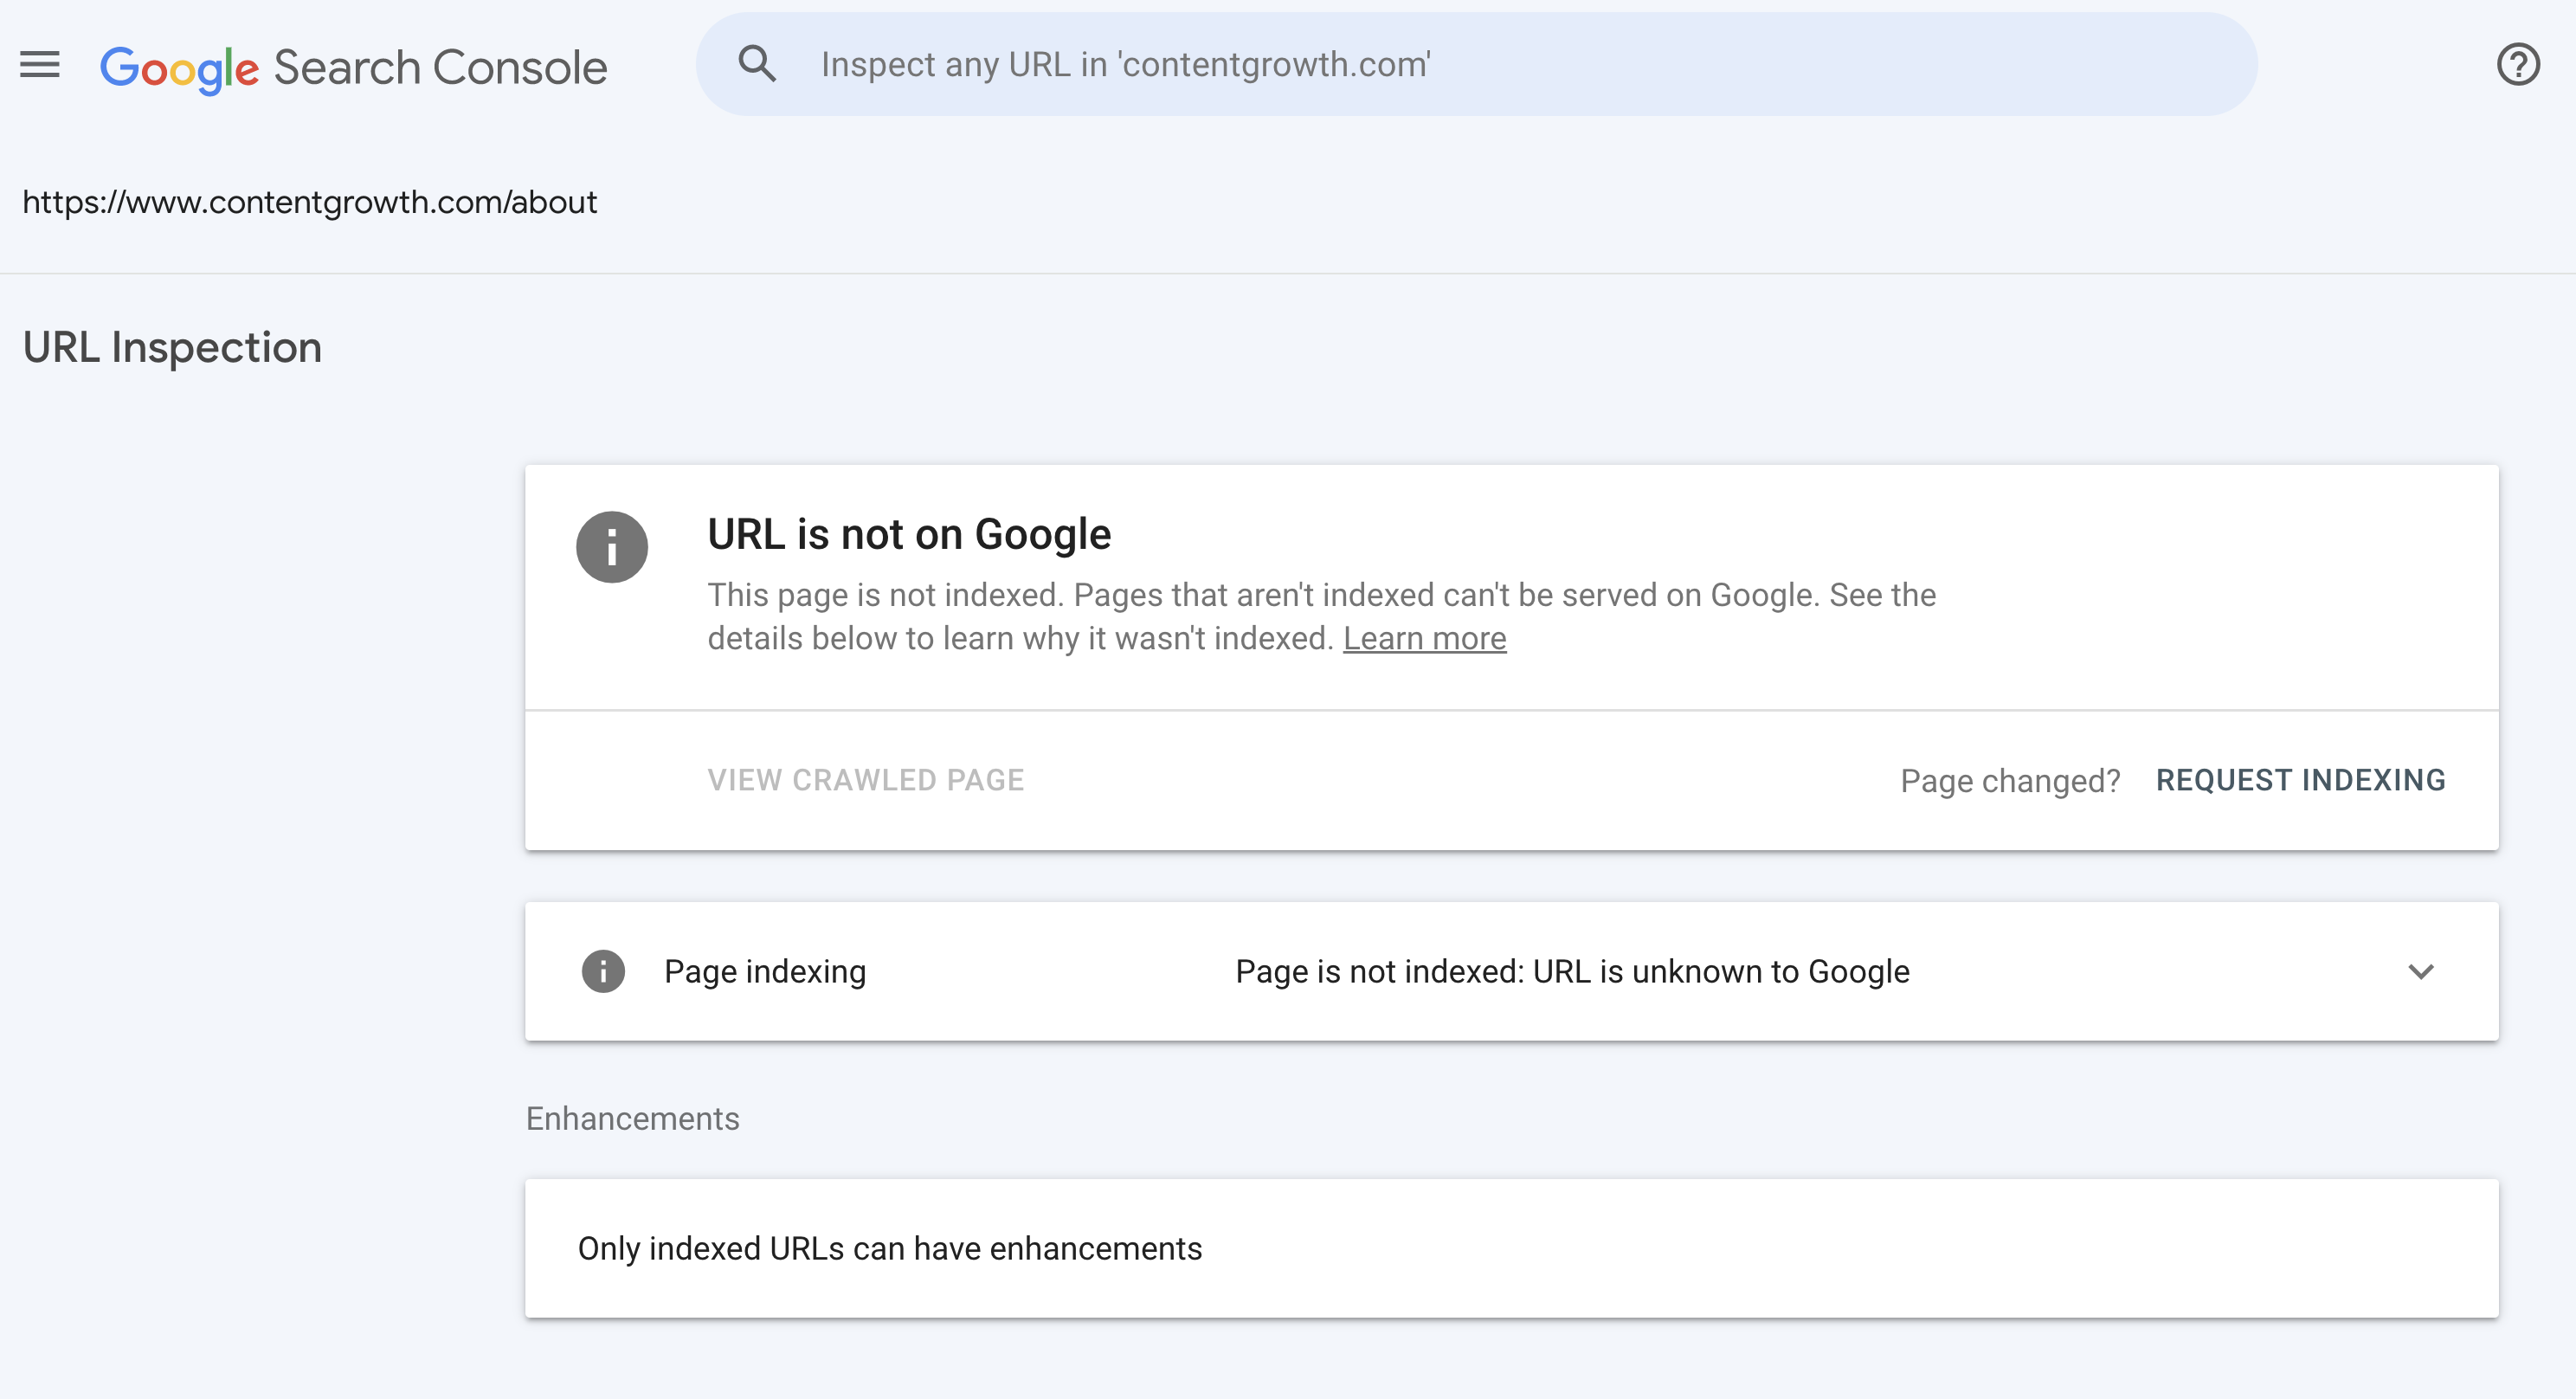Click the 'URL is not on Google' title
This screenshot has height=1399, width=2576.
pyautogui.click(x=909, y=534)
